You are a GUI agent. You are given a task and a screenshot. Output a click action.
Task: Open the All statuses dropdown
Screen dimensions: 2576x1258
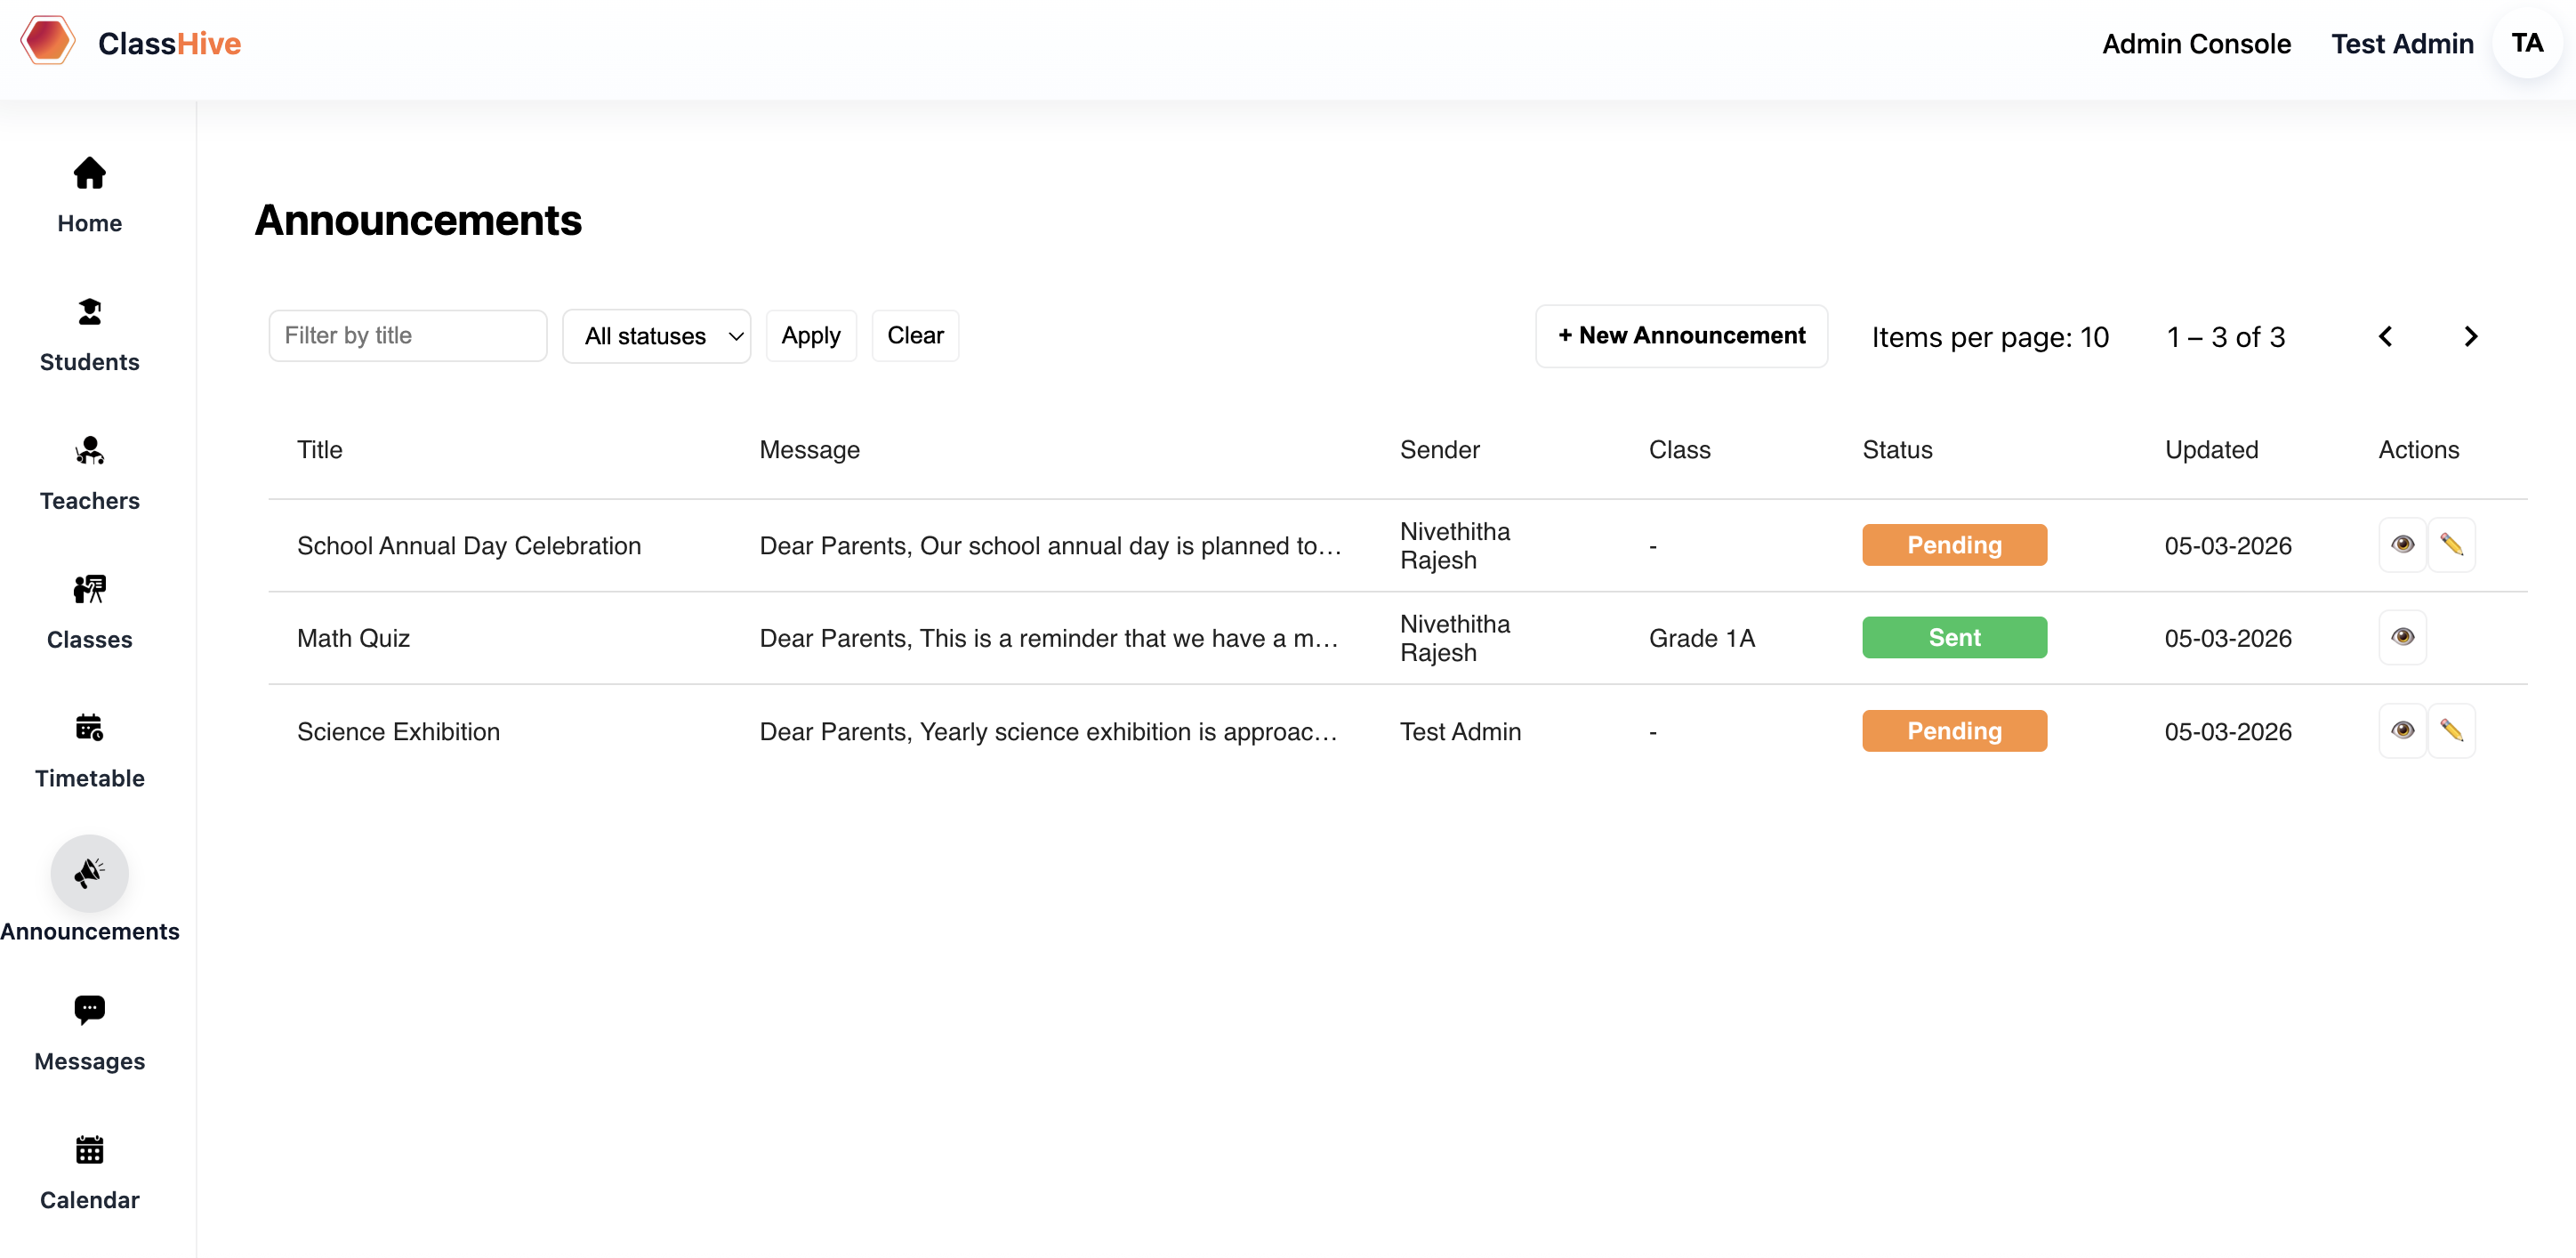pos(657,335)
